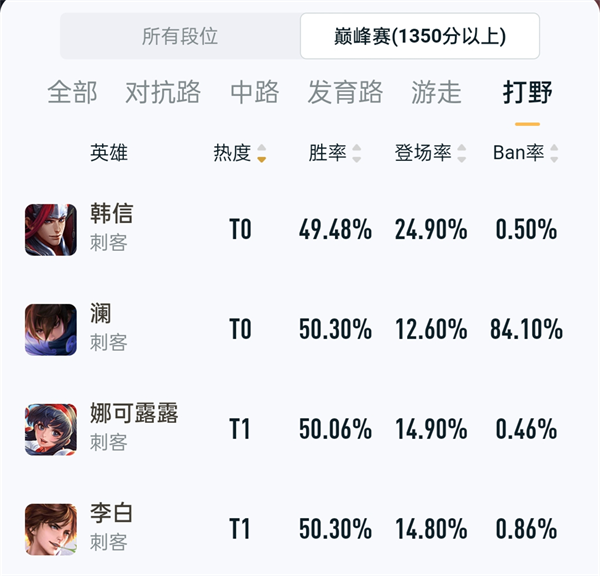Tap 澜's 84.10% Ban rate
600x576 pixels.
(x=526, y=329)
